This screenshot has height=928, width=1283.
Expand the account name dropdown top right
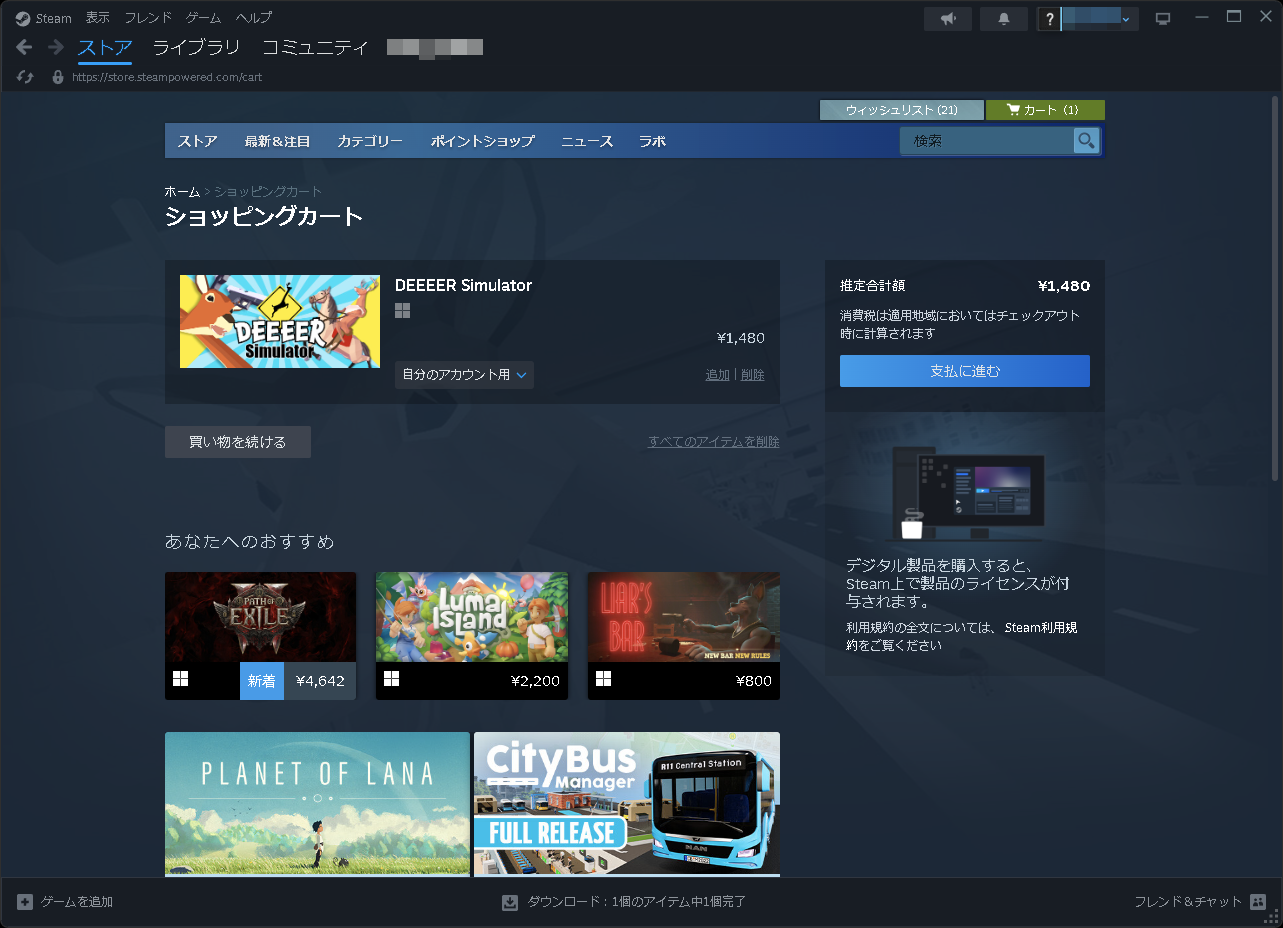pos(1128,17)
